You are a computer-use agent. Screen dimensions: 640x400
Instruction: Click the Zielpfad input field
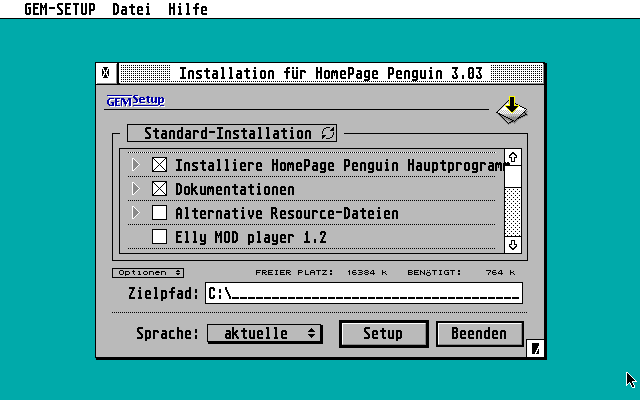tap(364, 293)
